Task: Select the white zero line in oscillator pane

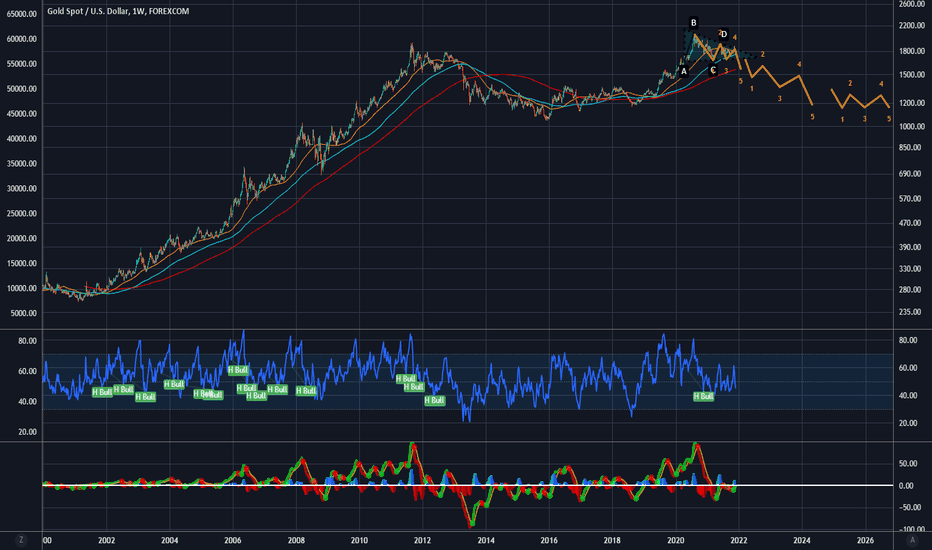Action: [468, 485]
